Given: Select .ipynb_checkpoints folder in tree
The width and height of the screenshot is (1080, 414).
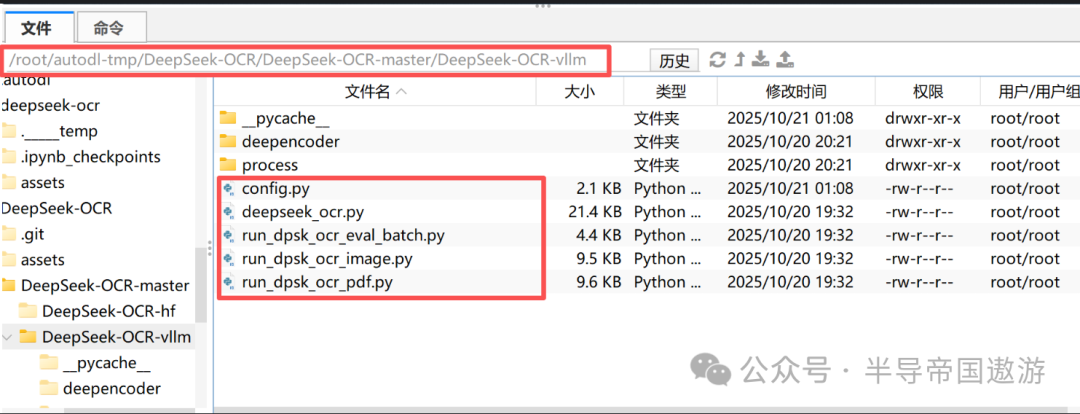Looking at the screenshot, I should (90, 156).
